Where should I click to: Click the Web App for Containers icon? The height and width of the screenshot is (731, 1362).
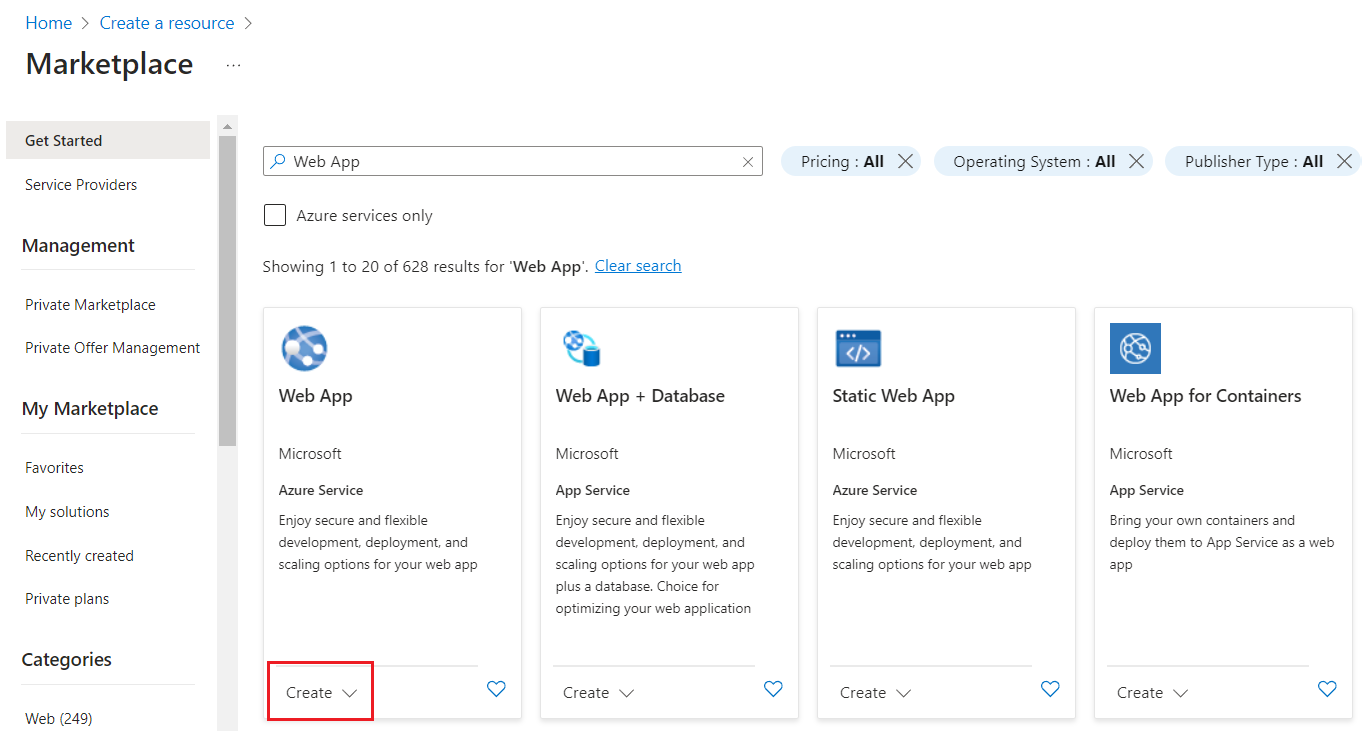1135,348
